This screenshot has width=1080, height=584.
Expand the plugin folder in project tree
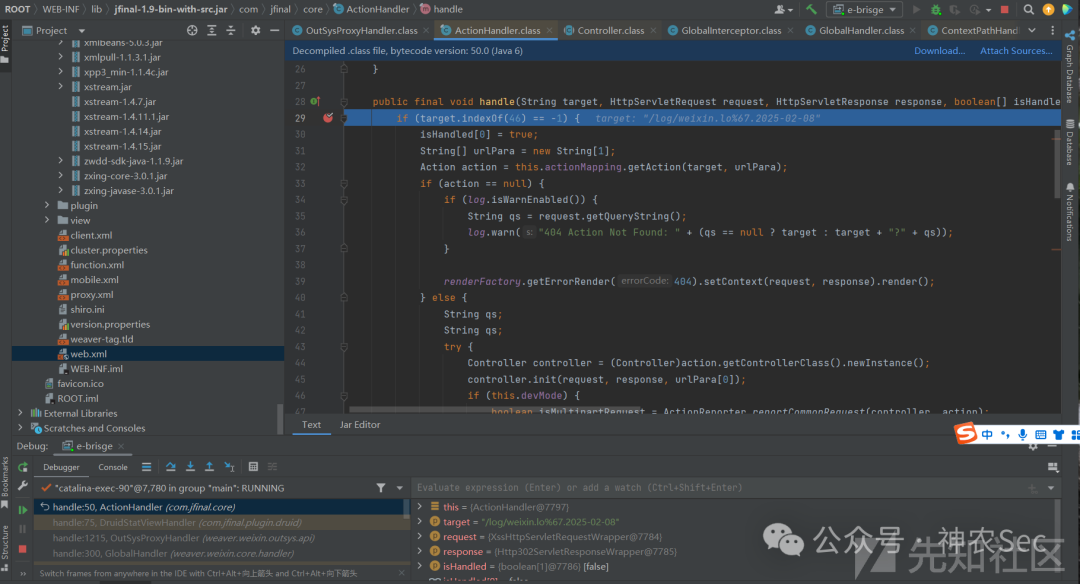47,206
